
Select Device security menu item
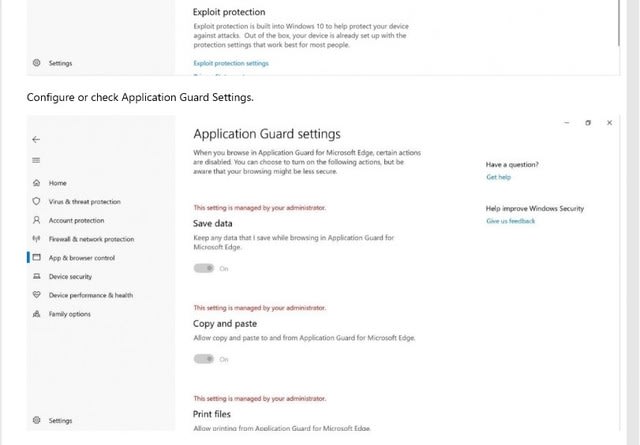(x=70, y=277)
